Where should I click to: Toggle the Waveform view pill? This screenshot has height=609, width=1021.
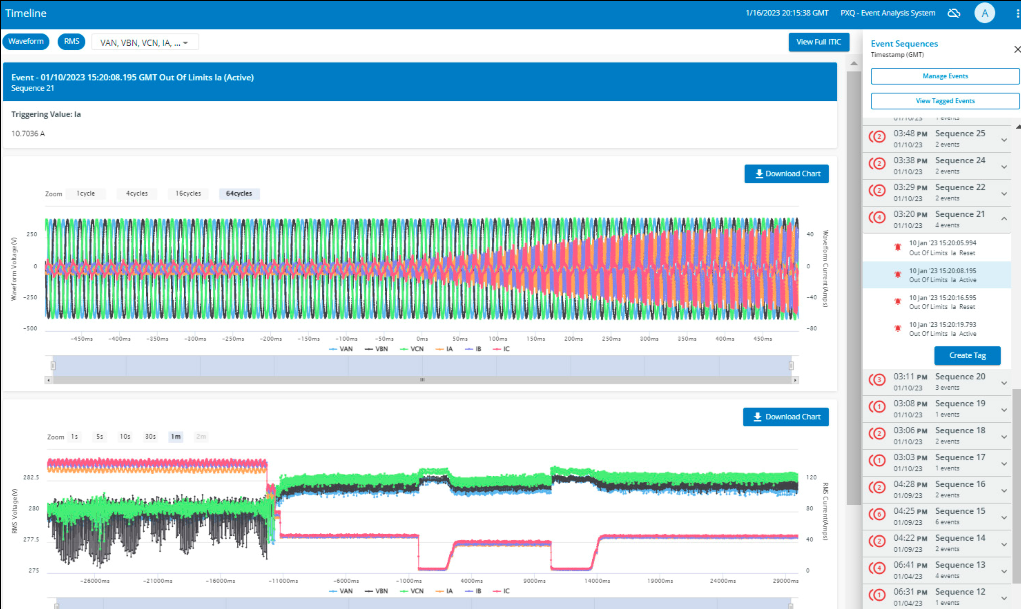point(26,42)
